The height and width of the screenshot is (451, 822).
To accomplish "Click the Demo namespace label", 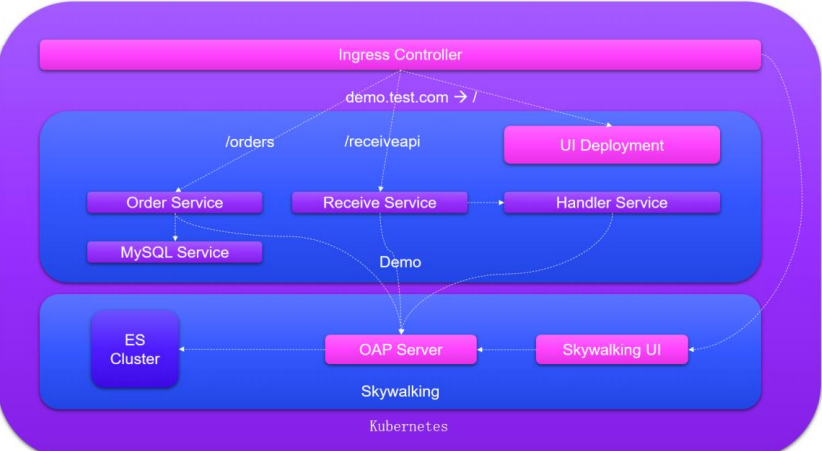I will tap(400, 262).
